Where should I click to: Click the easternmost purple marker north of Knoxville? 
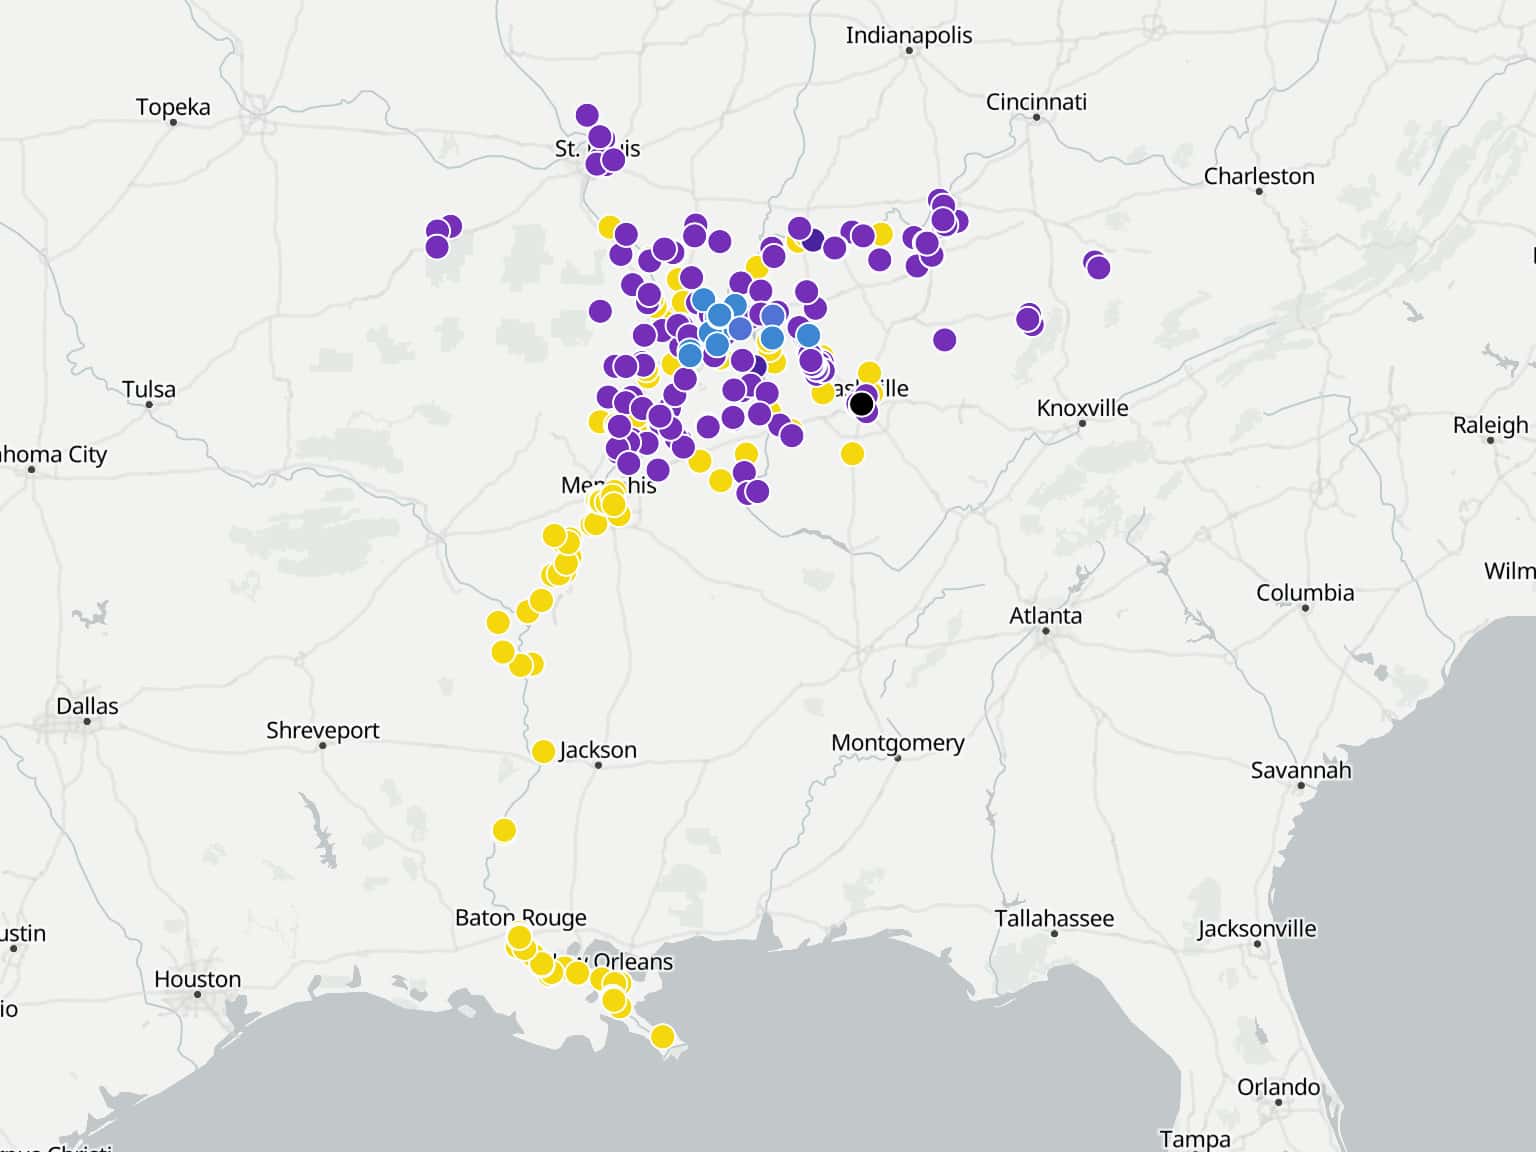(x=1098, y=267)
